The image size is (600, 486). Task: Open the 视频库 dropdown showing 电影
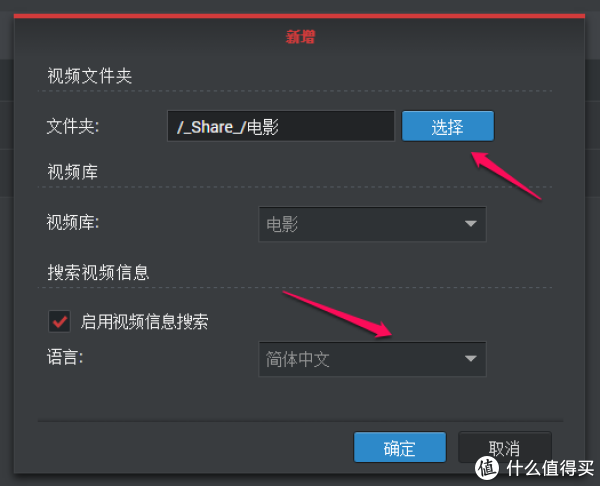tap(372, 224)
